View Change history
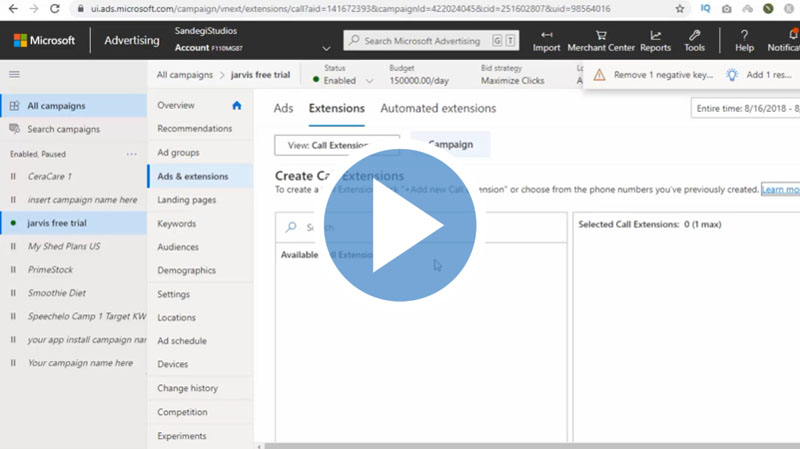 pos(188,388)
